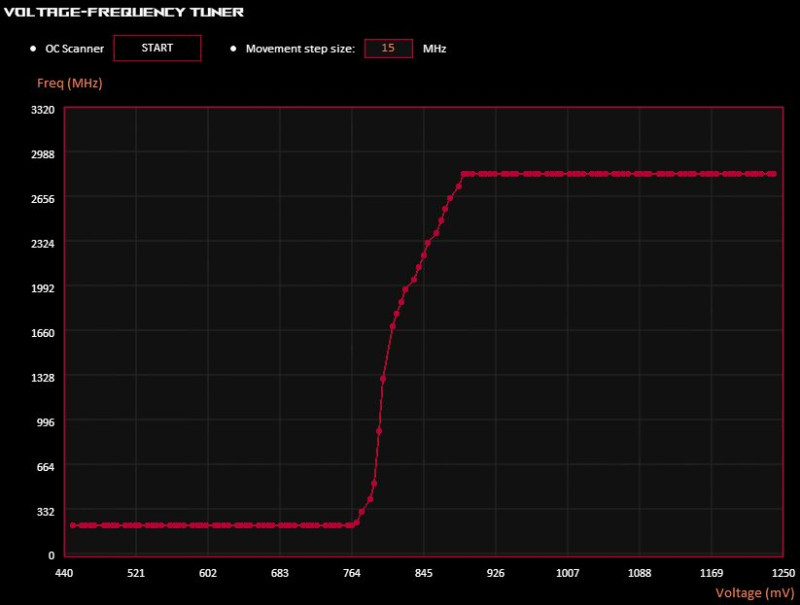Viewport: 800px width, 605px height.
Task: Edit the movement step size field showing 15
Action: [388, 48]
